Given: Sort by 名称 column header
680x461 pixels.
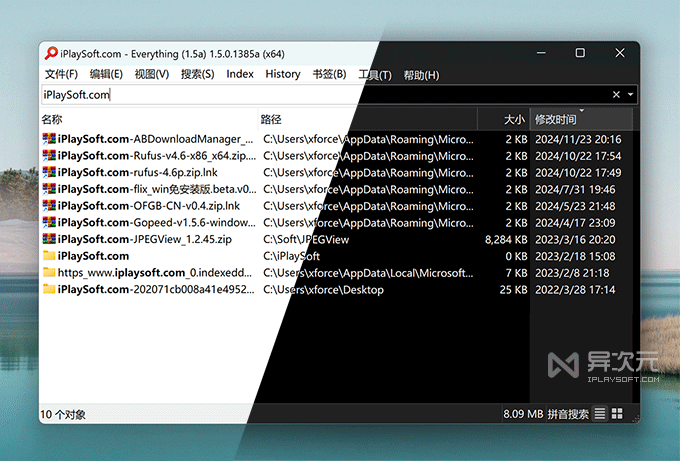Looking at the screenshot, I should tap(52, 119).
